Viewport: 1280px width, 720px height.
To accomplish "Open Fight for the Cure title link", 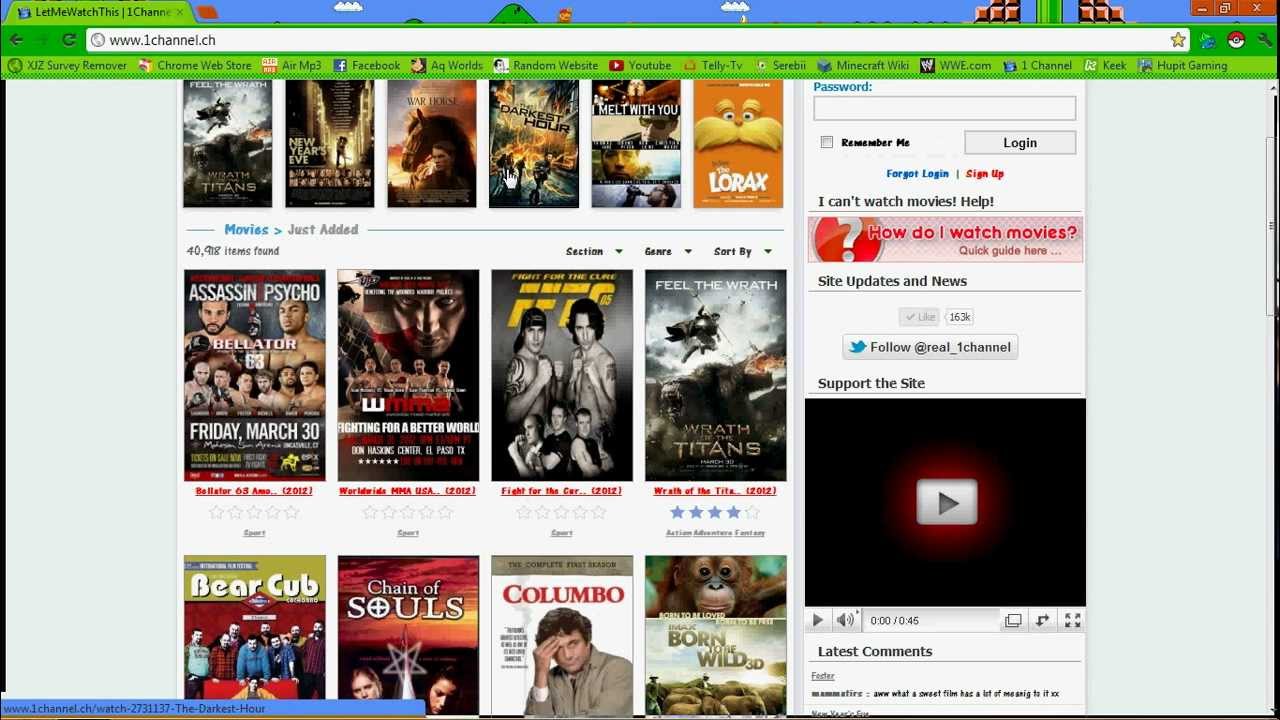I will pos(561,491).
